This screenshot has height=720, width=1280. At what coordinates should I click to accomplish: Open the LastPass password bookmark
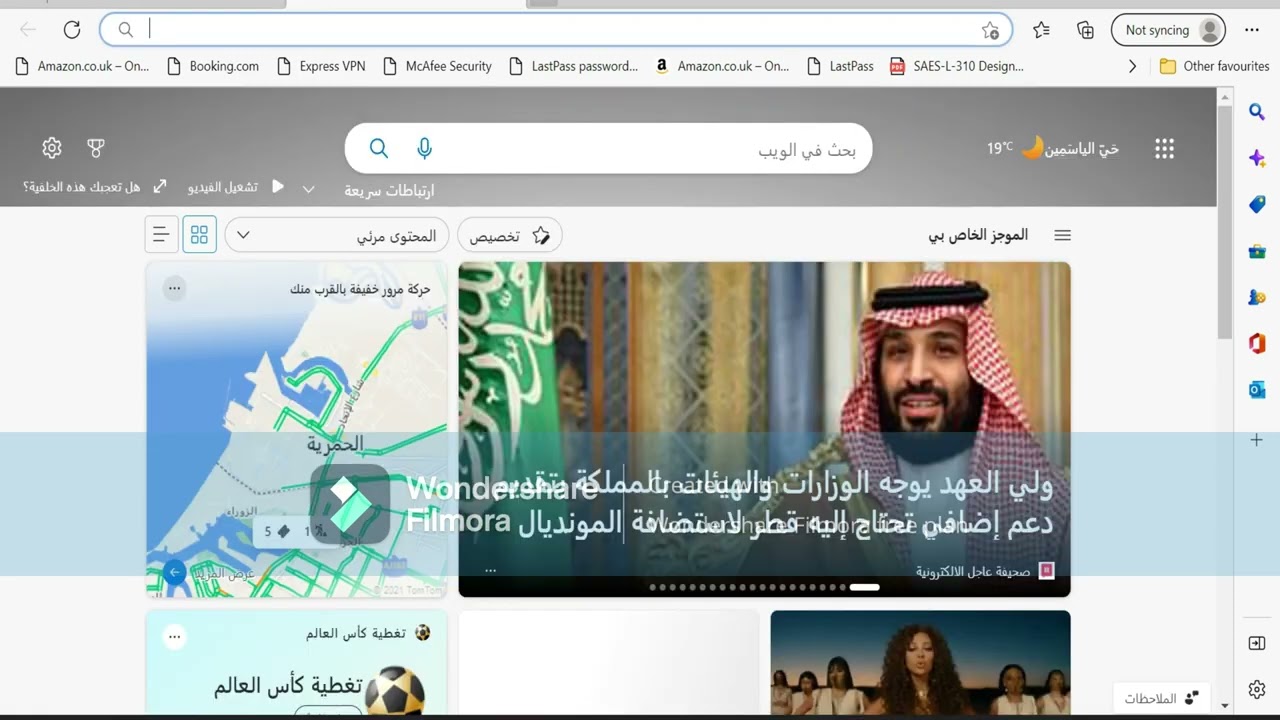[x=573, y=66]
